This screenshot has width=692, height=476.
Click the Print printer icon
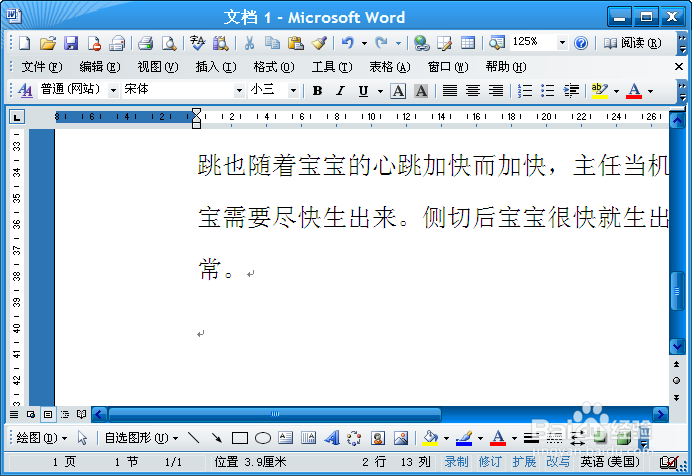click(145, 43)
